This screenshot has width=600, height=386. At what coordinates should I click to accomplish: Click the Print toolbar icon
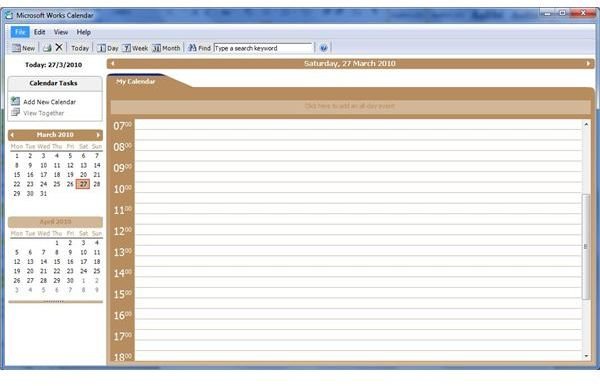(x=47, y=48)
